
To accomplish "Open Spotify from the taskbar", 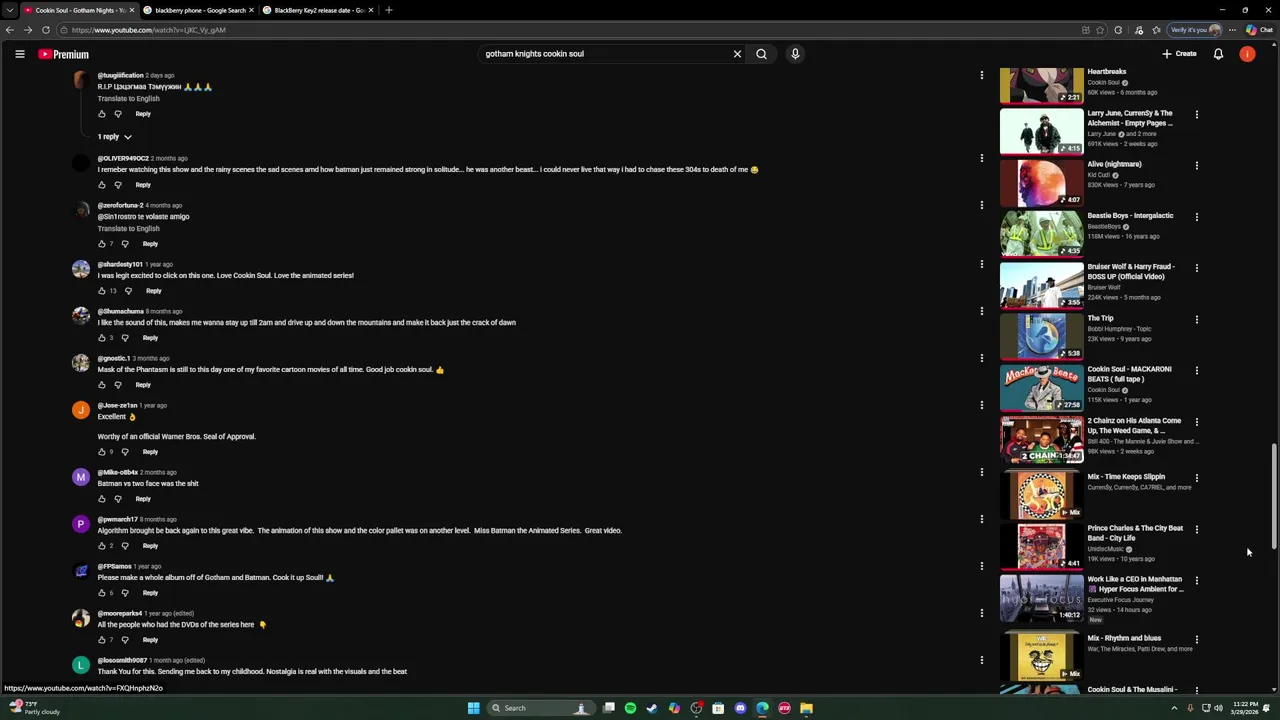I will pos(630,708).
